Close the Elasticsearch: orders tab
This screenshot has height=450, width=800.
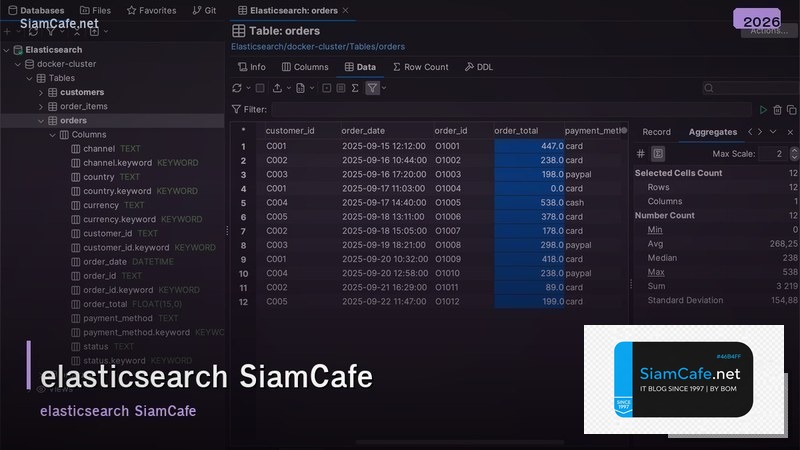[345, 10]
